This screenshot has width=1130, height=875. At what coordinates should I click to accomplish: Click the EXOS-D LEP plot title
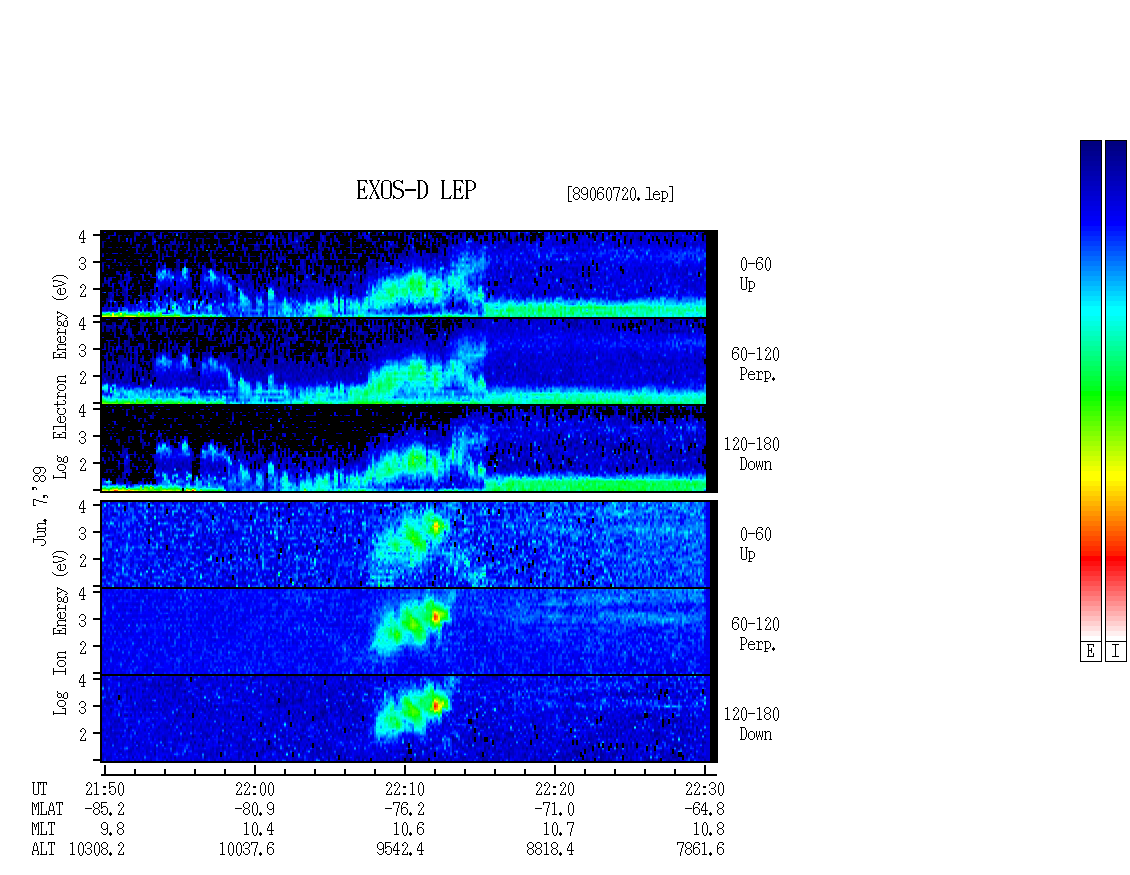point(416,190)
